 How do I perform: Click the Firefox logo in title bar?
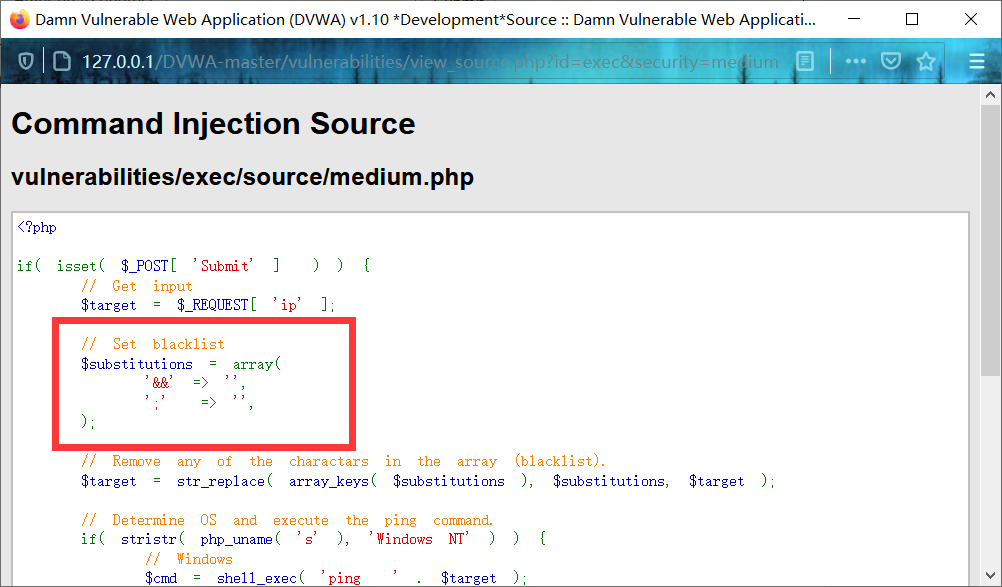coord(20,19)
